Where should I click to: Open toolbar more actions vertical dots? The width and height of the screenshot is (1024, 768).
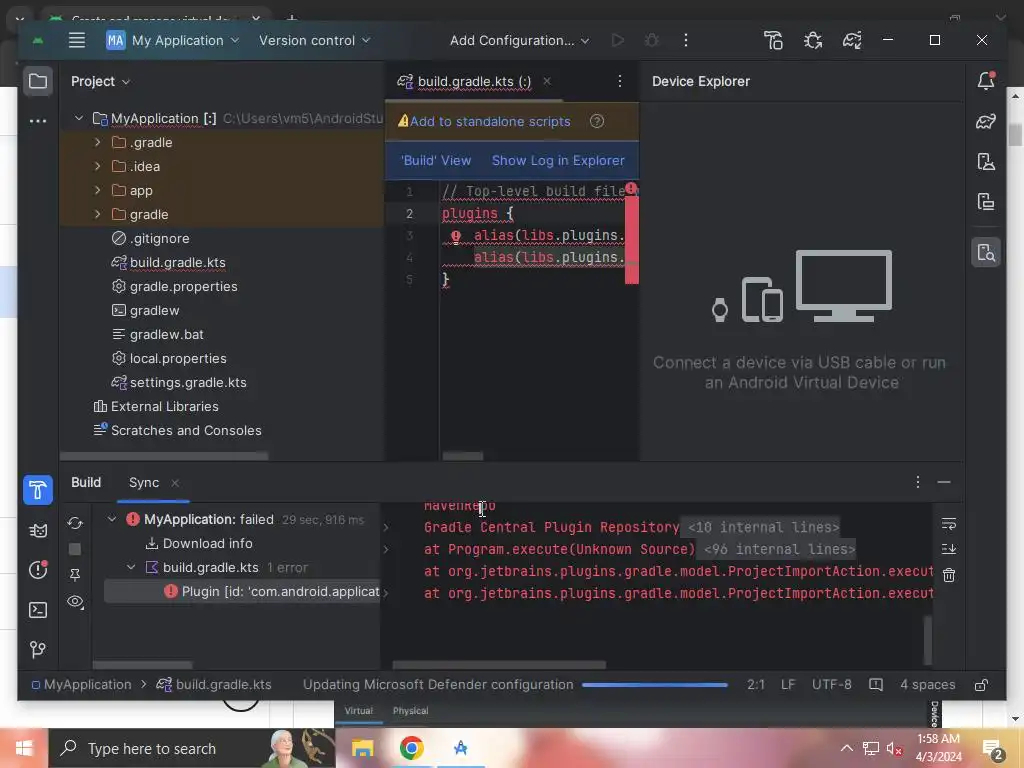click(686, 40)
